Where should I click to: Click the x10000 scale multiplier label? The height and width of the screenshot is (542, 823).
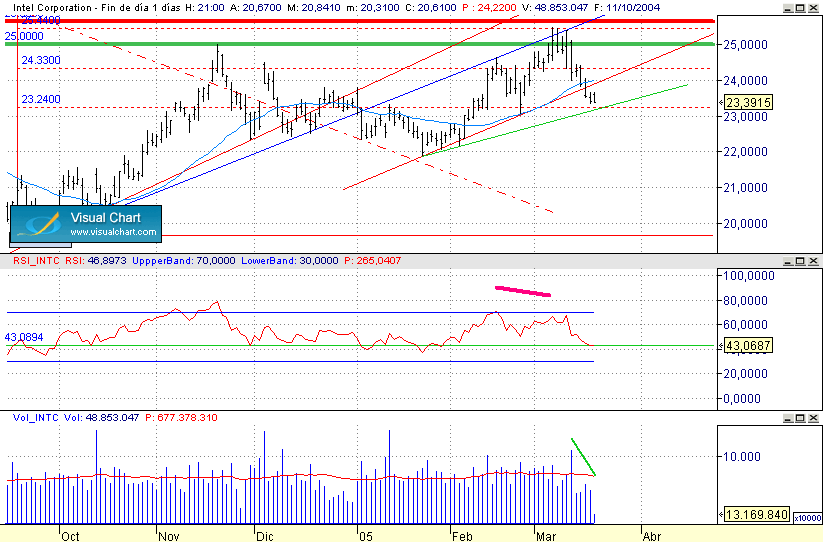807,518
